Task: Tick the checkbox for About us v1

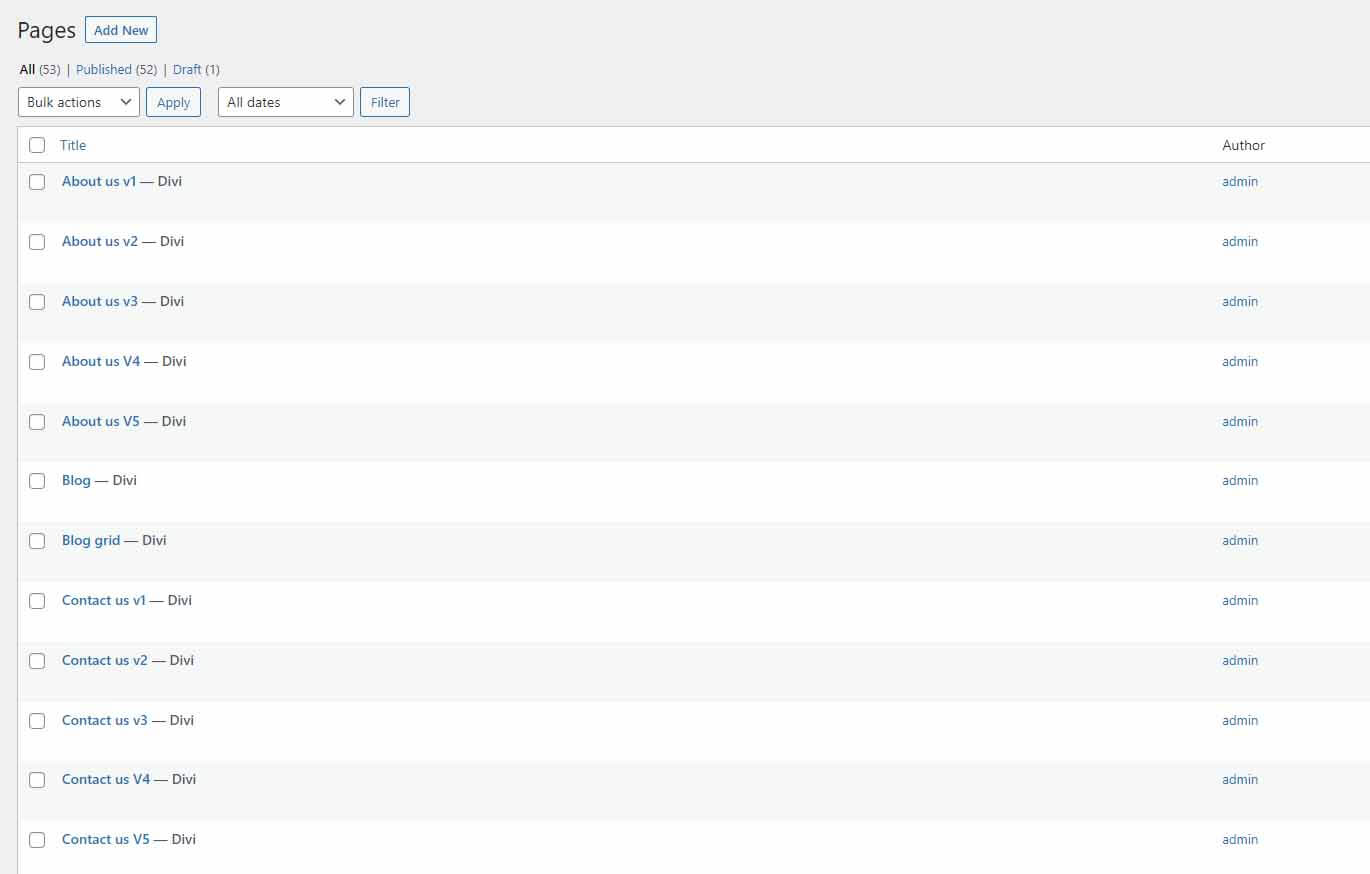Action: pos(37,182)
